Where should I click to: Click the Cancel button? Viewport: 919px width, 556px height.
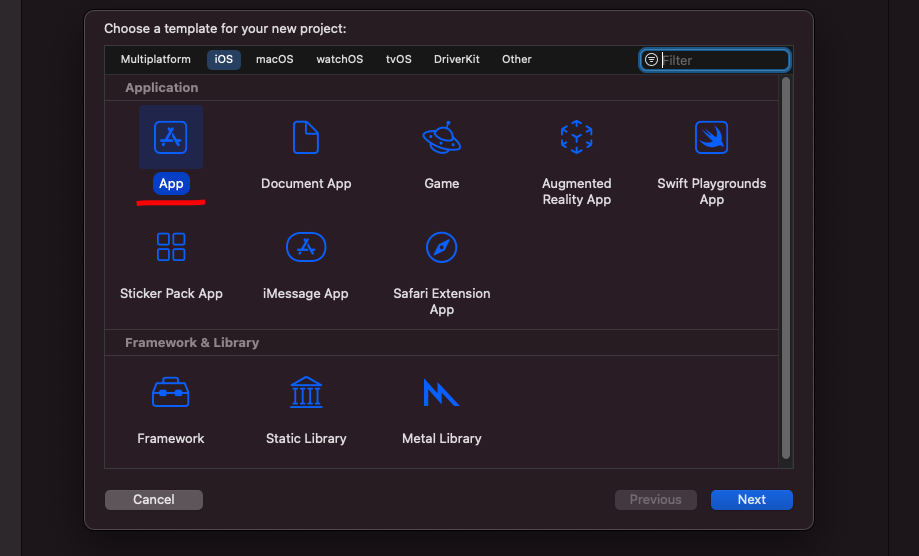click(x=154, y=500)
